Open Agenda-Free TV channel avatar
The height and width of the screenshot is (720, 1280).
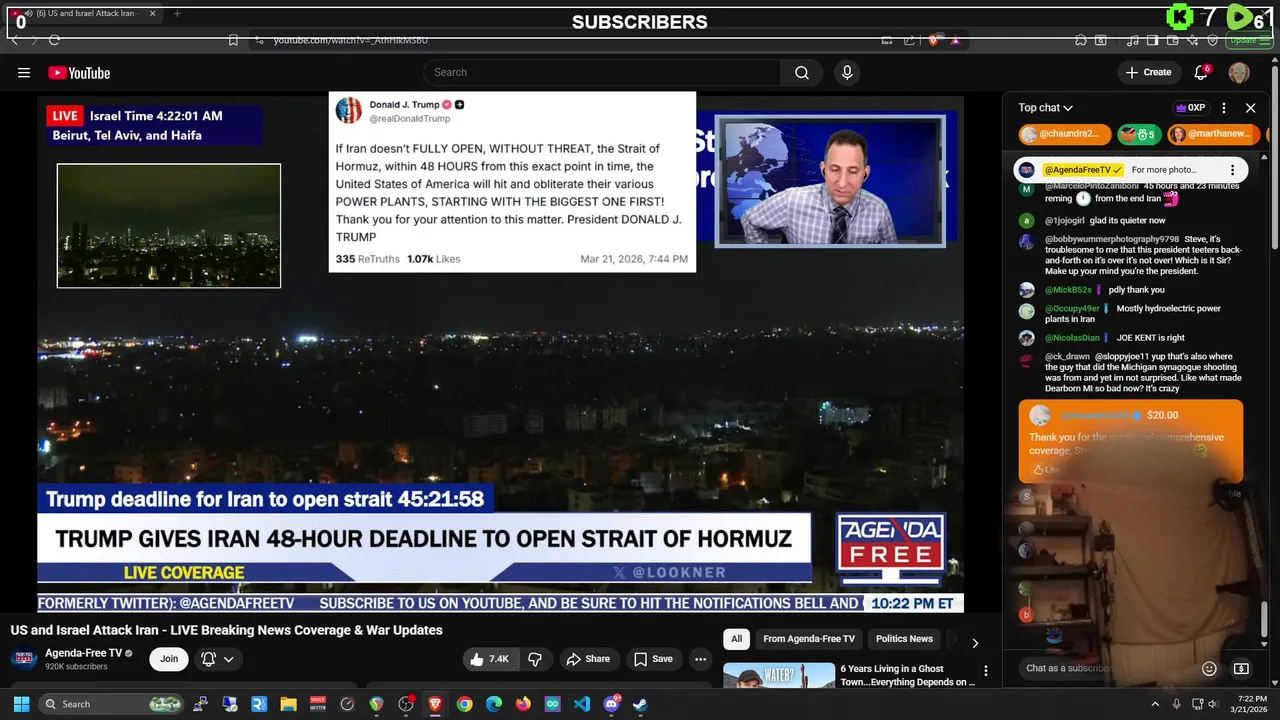(x=24, y=659)
